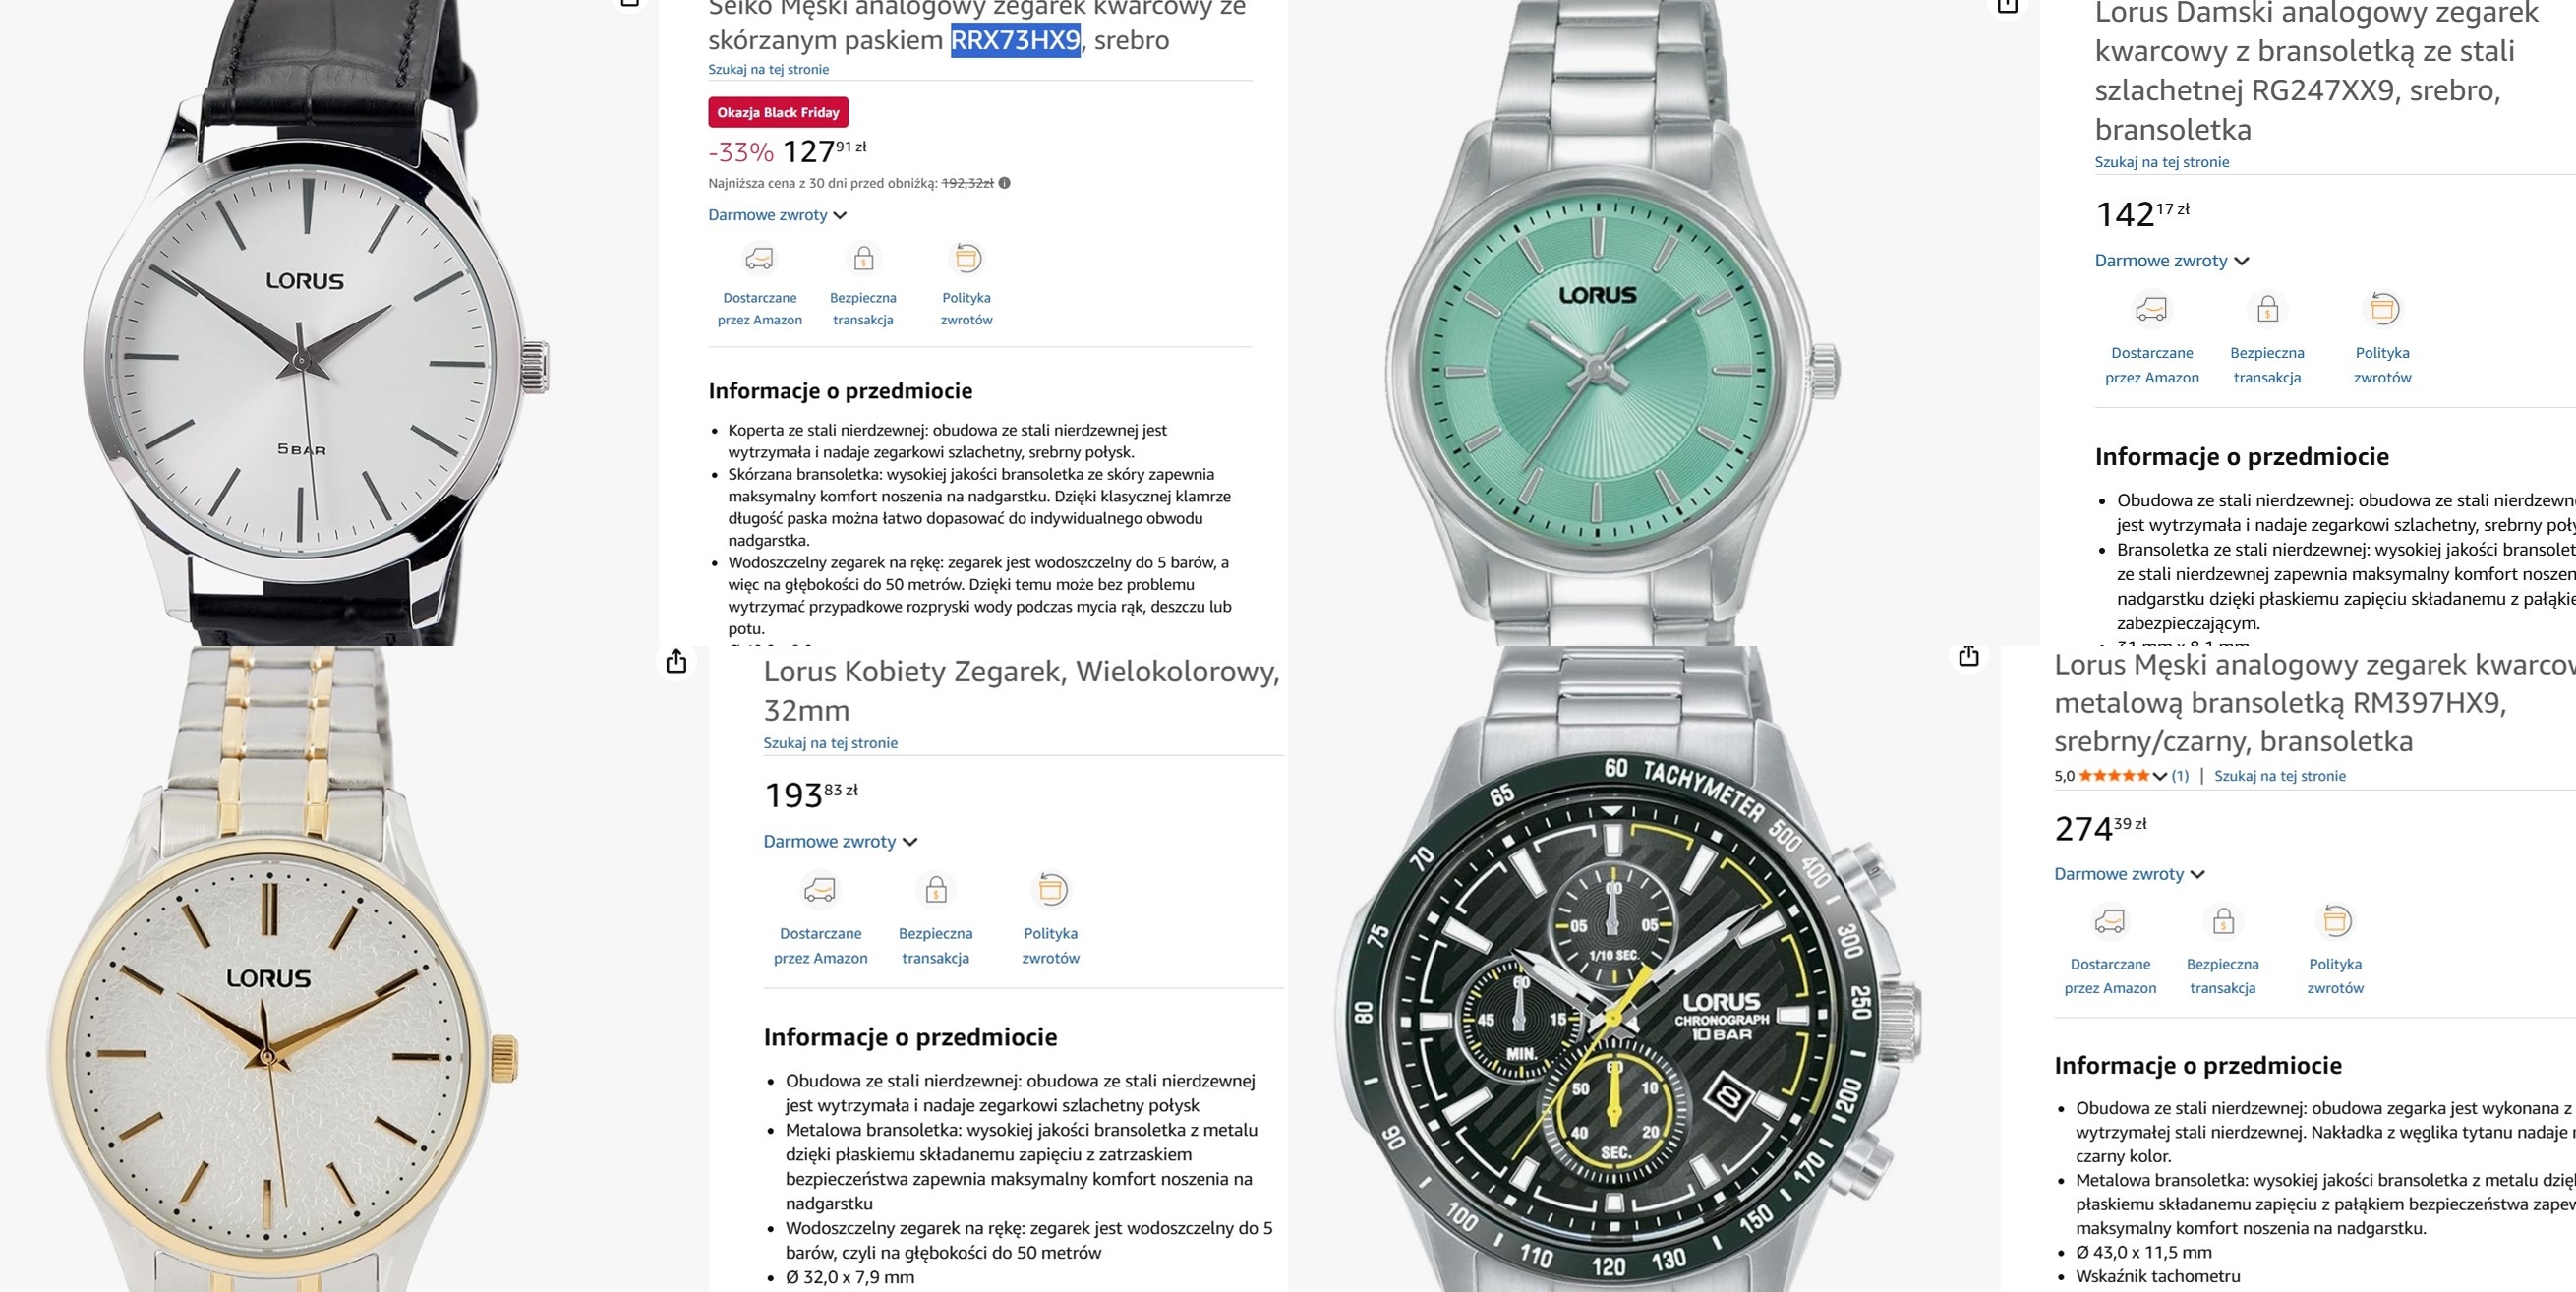Click the Szukaj na tej stronie link under Lorus Kobiety Zegarek

830,743
